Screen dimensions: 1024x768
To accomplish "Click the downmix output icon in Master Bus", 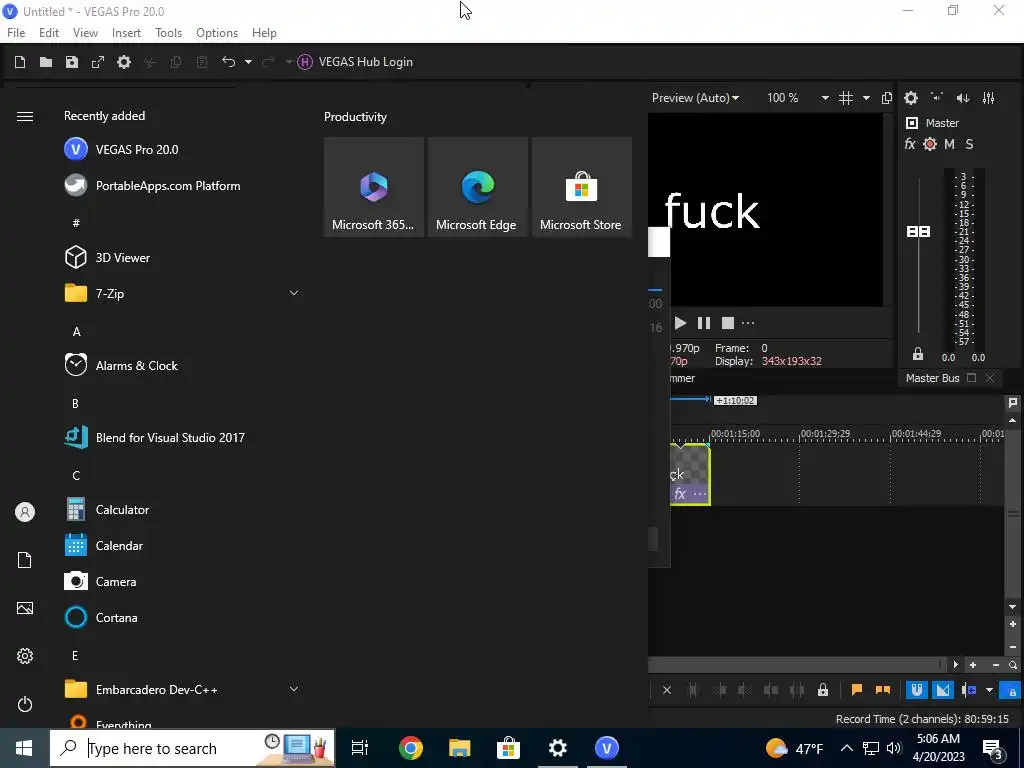I will coord(937,97).
